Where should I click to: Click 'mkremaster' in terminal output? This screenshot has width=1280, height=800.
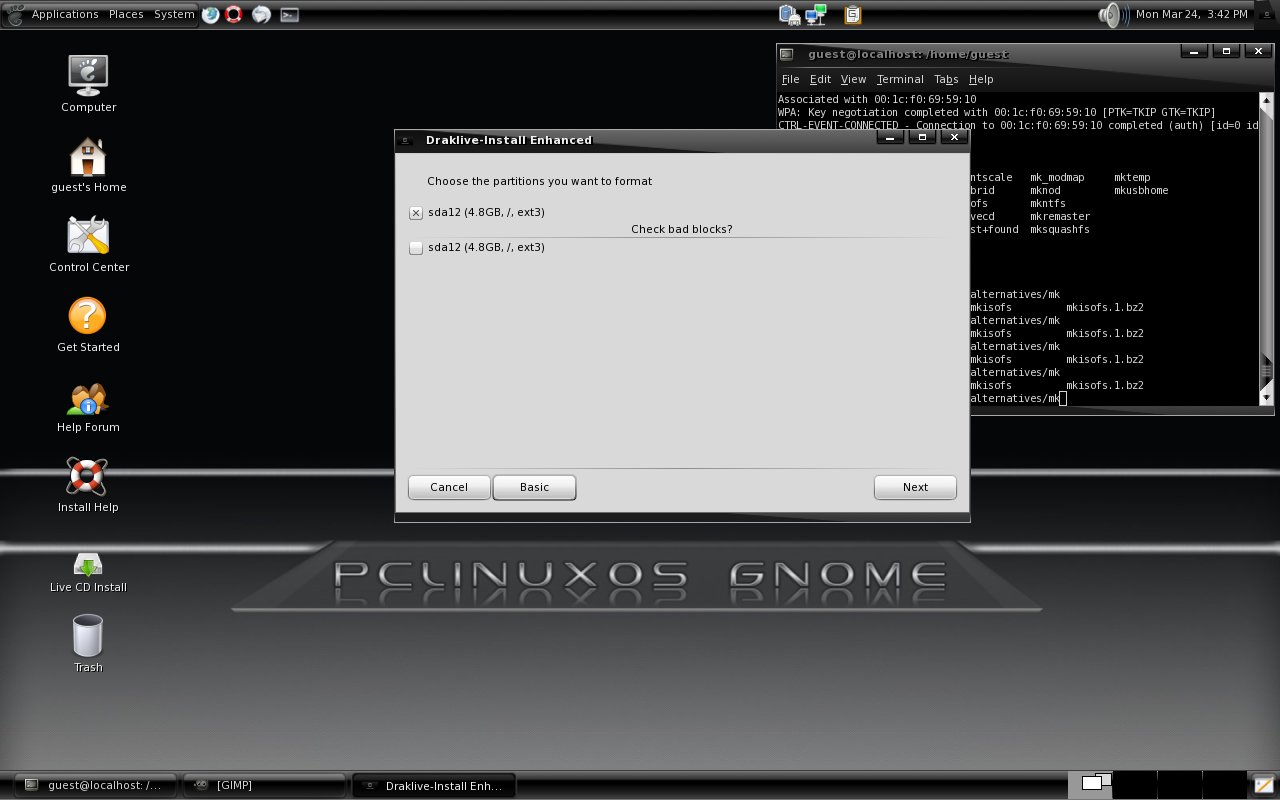click(1060, 216)
